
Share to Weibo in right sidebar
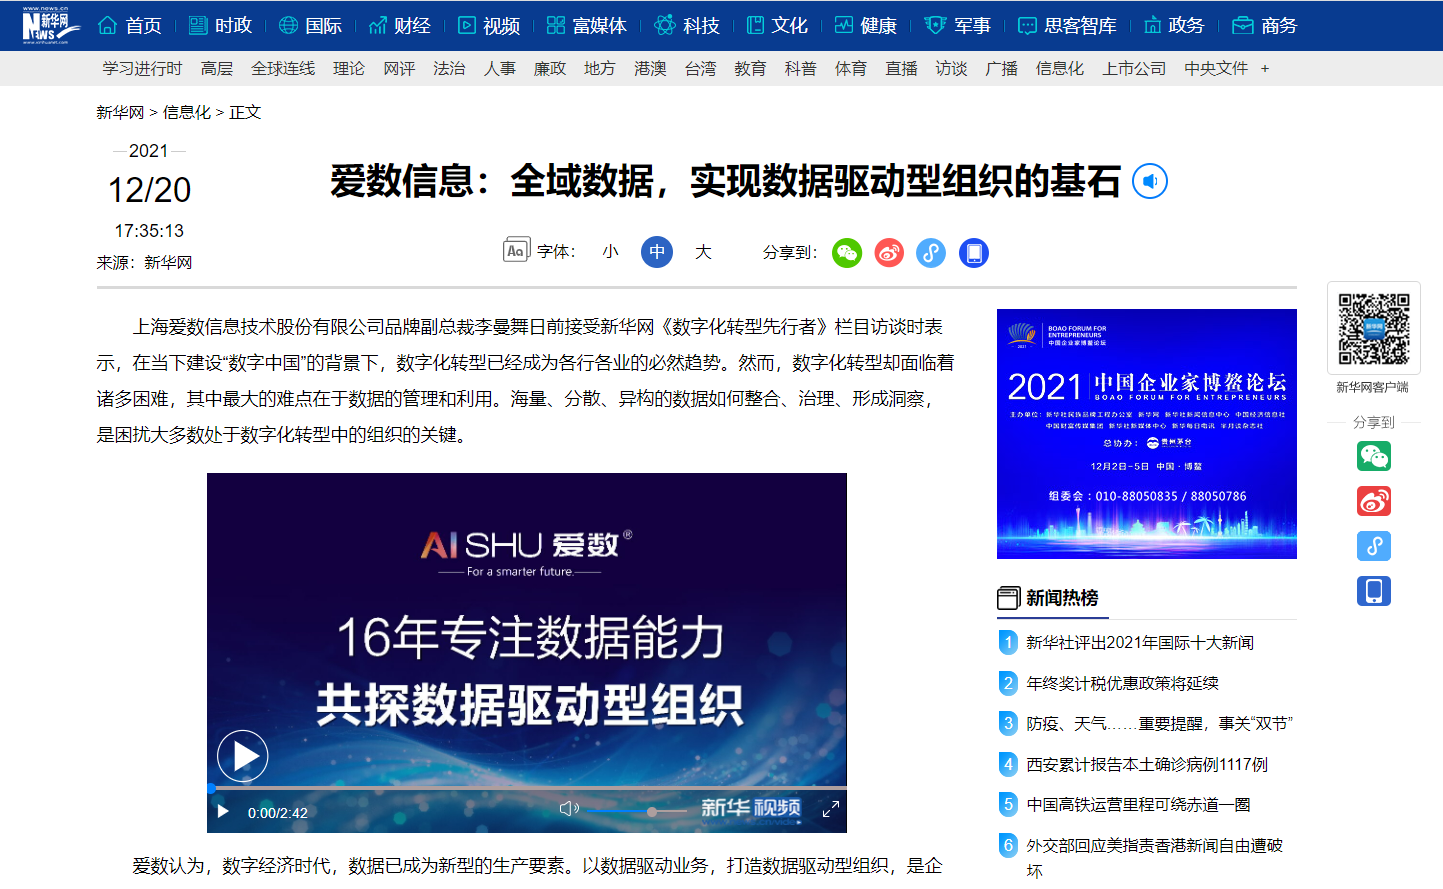(1374, 501)
